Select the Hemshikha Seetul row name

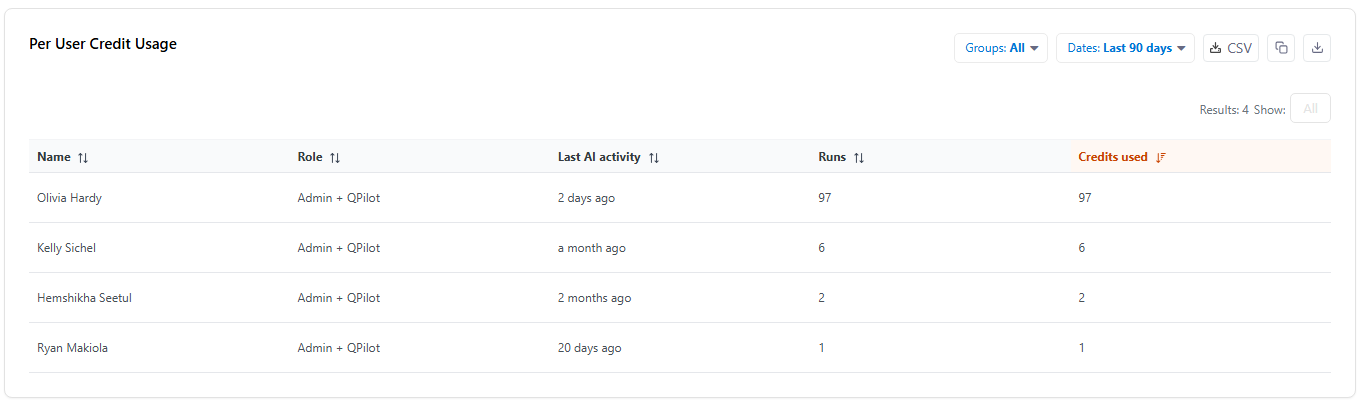[84, 298]
